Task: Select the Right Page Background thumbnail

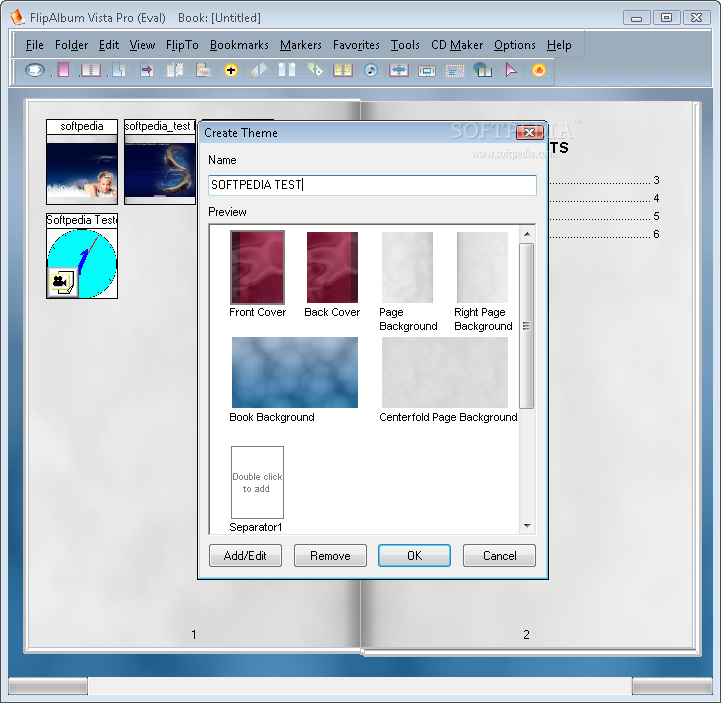Action: pyautogui.click(x=482, y=267)
